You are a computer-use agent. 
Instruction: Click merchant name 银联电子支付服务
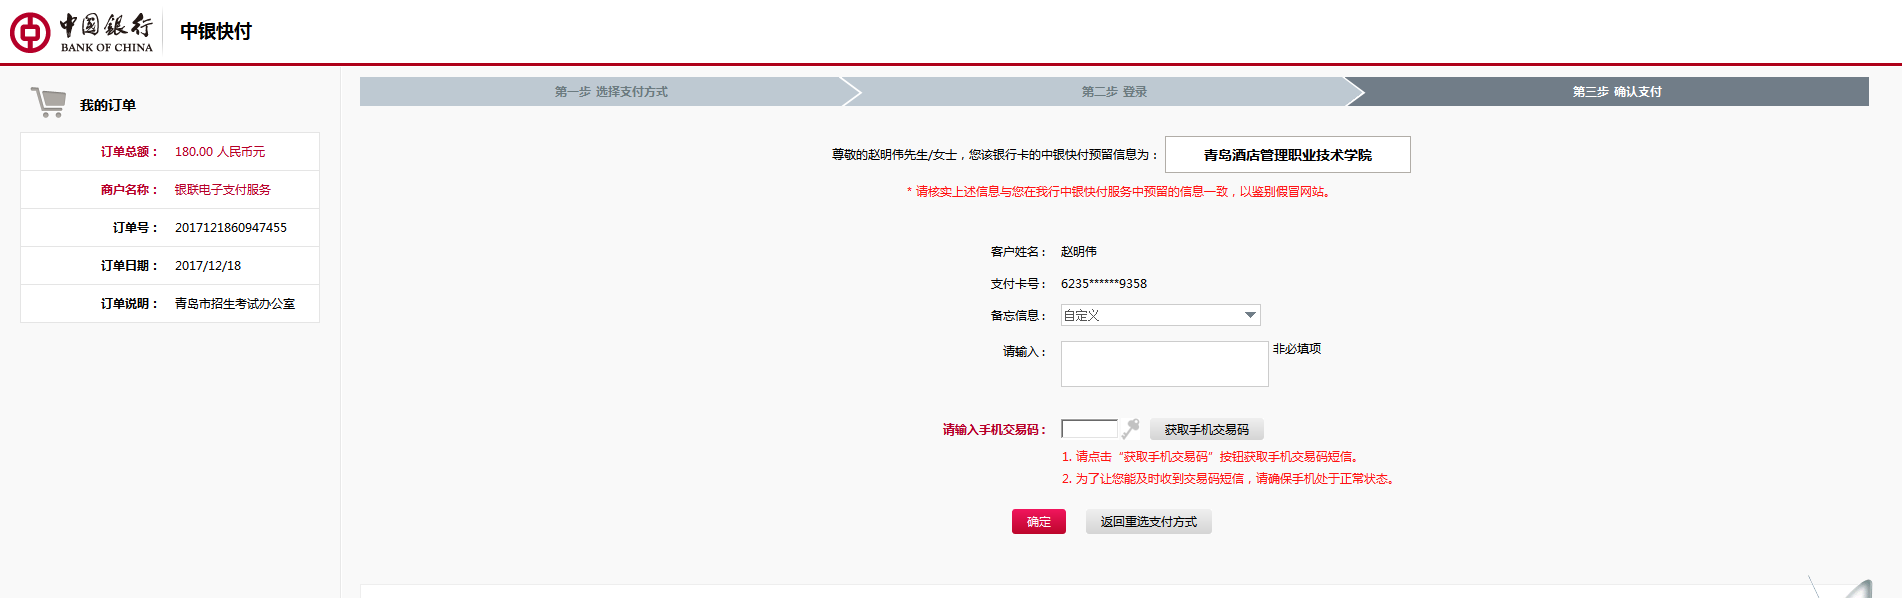[x=223, y=190]
